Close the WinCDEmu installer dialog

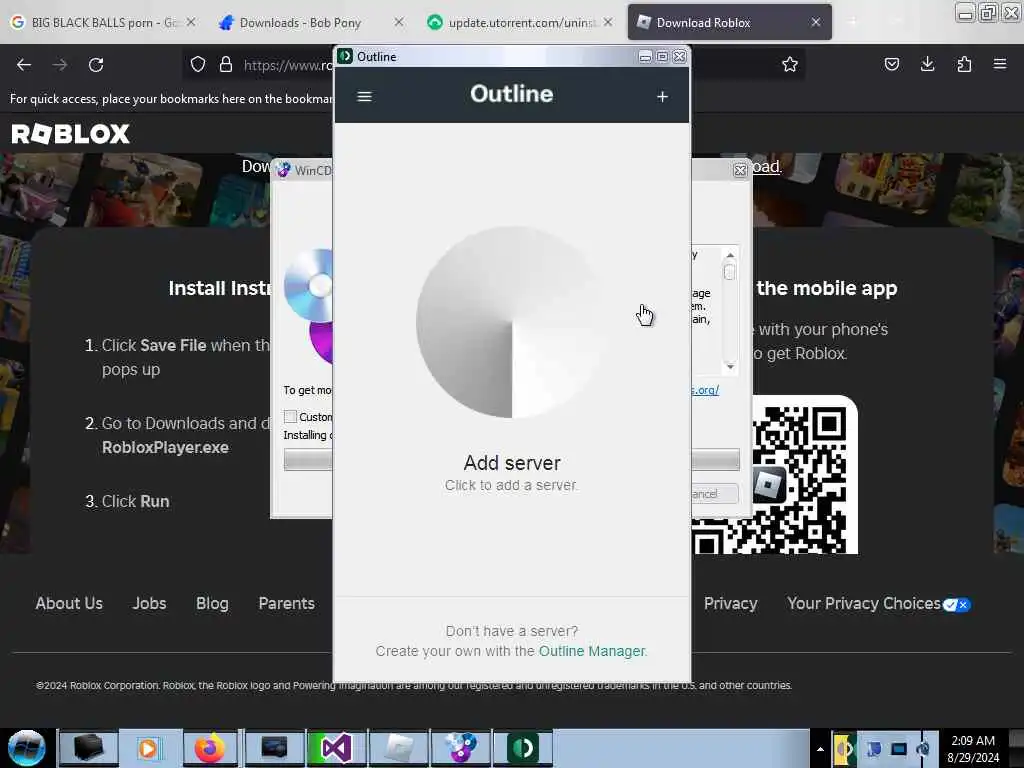pos(739,170)
